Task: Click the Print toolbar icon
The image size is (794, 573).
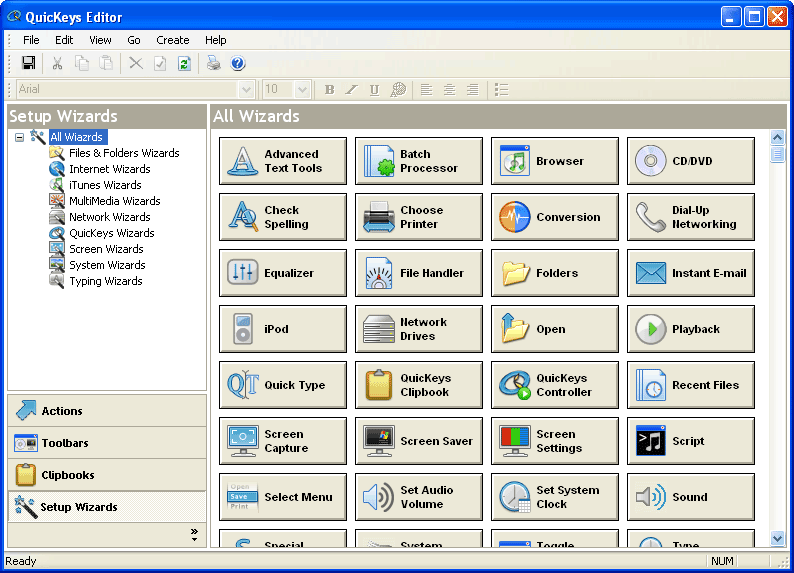Action: (x=214, y=63)
